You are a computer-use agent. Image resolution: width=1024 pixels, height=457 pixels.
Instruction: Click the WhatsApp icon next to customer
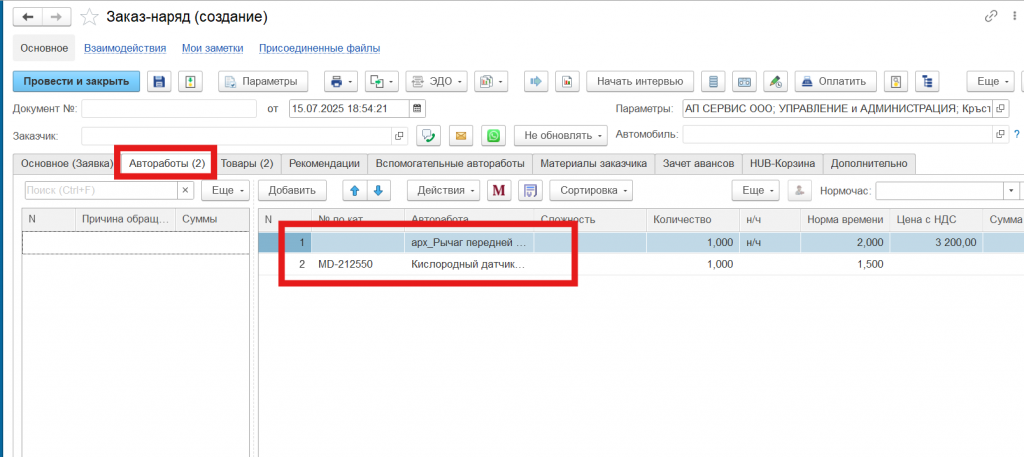point(494,135)
